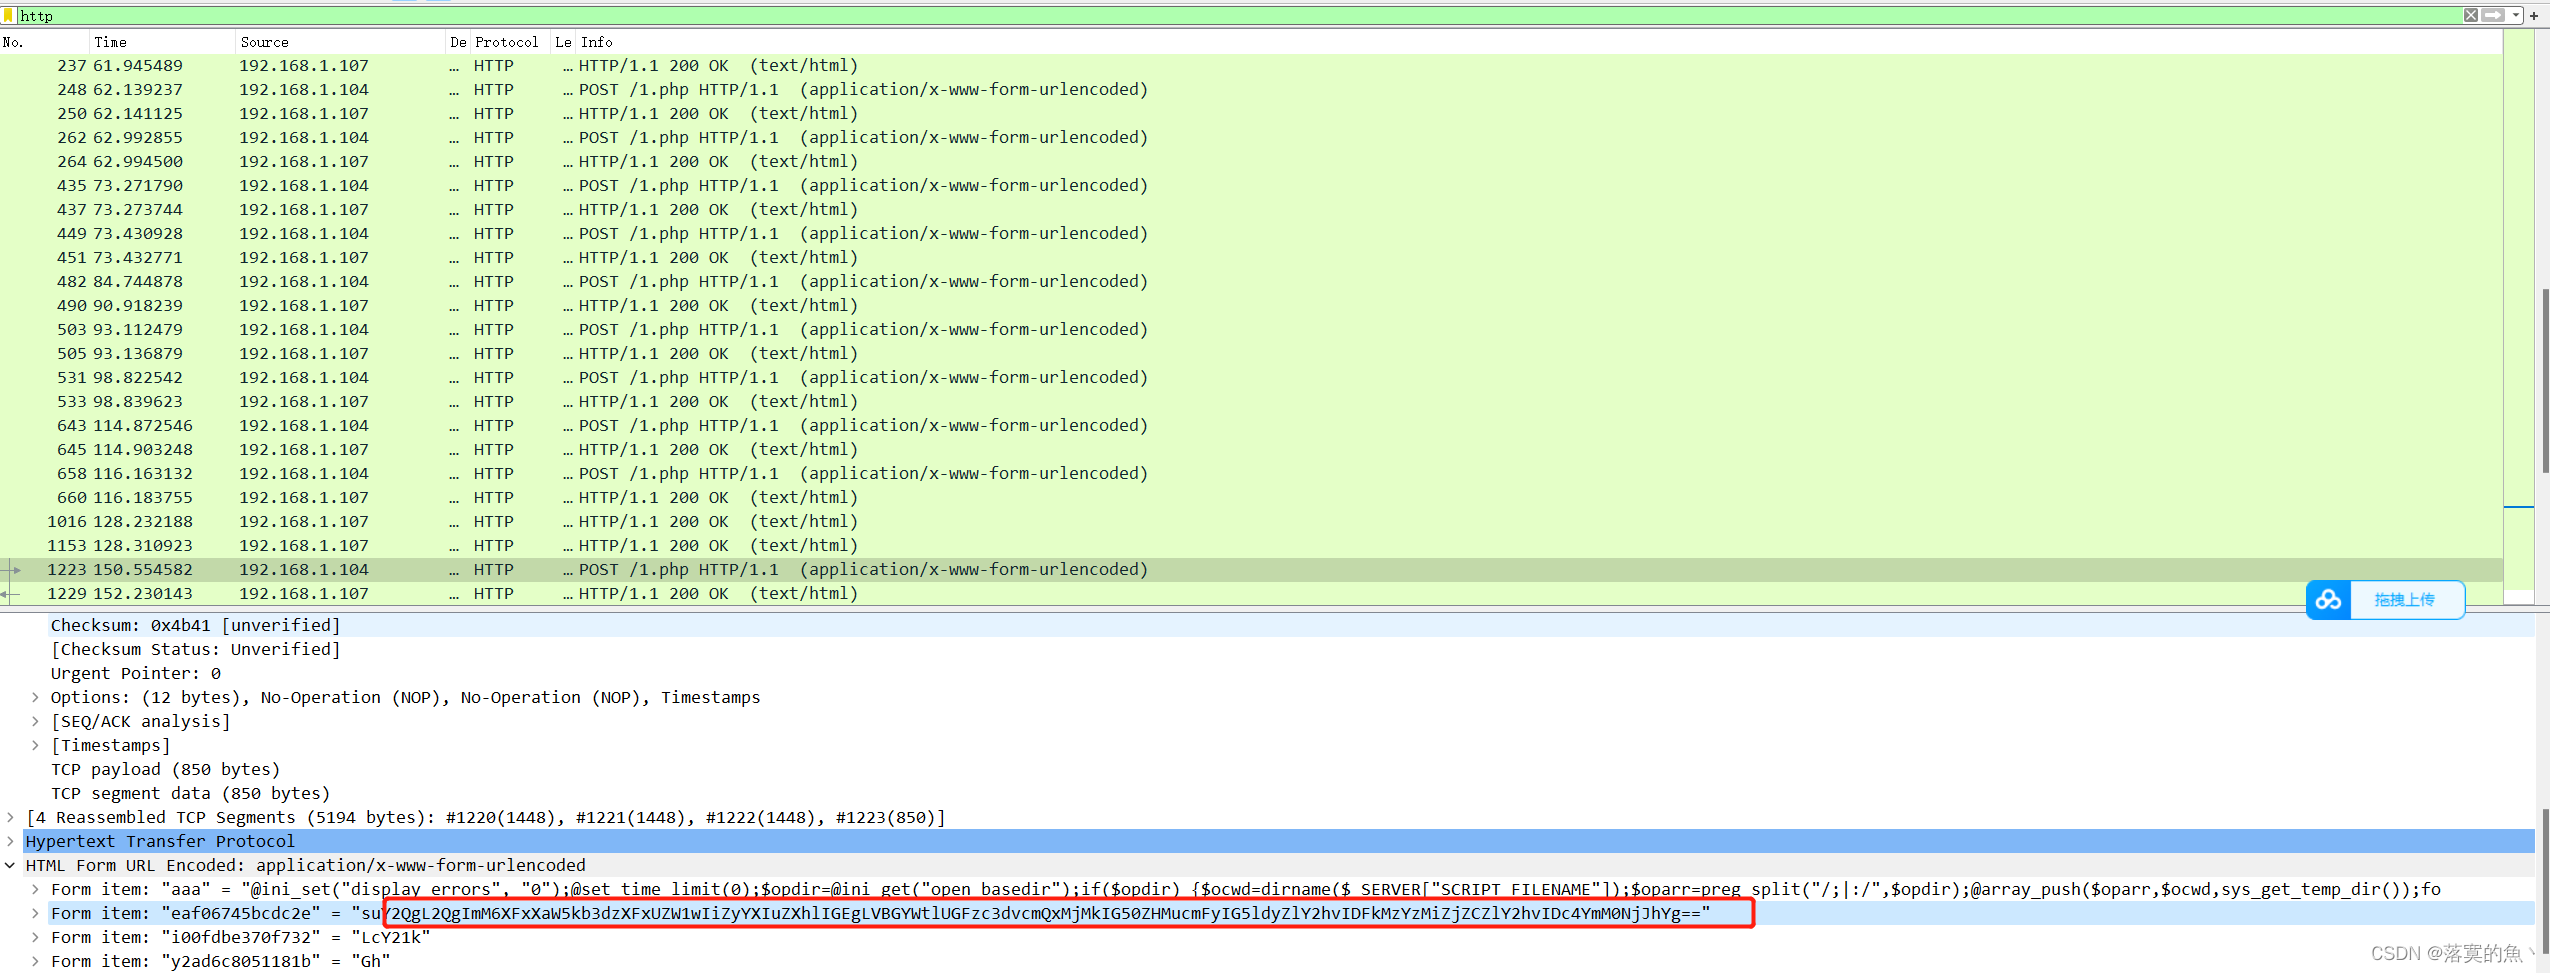
Task: Expand the Options (12 bytes) tree node
Action: (x=35, y=697)
